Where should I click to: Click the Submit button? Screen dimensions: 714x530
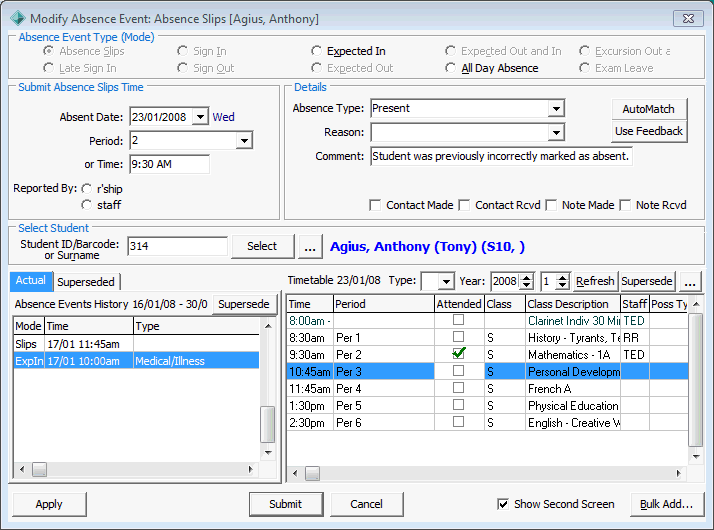286,504
